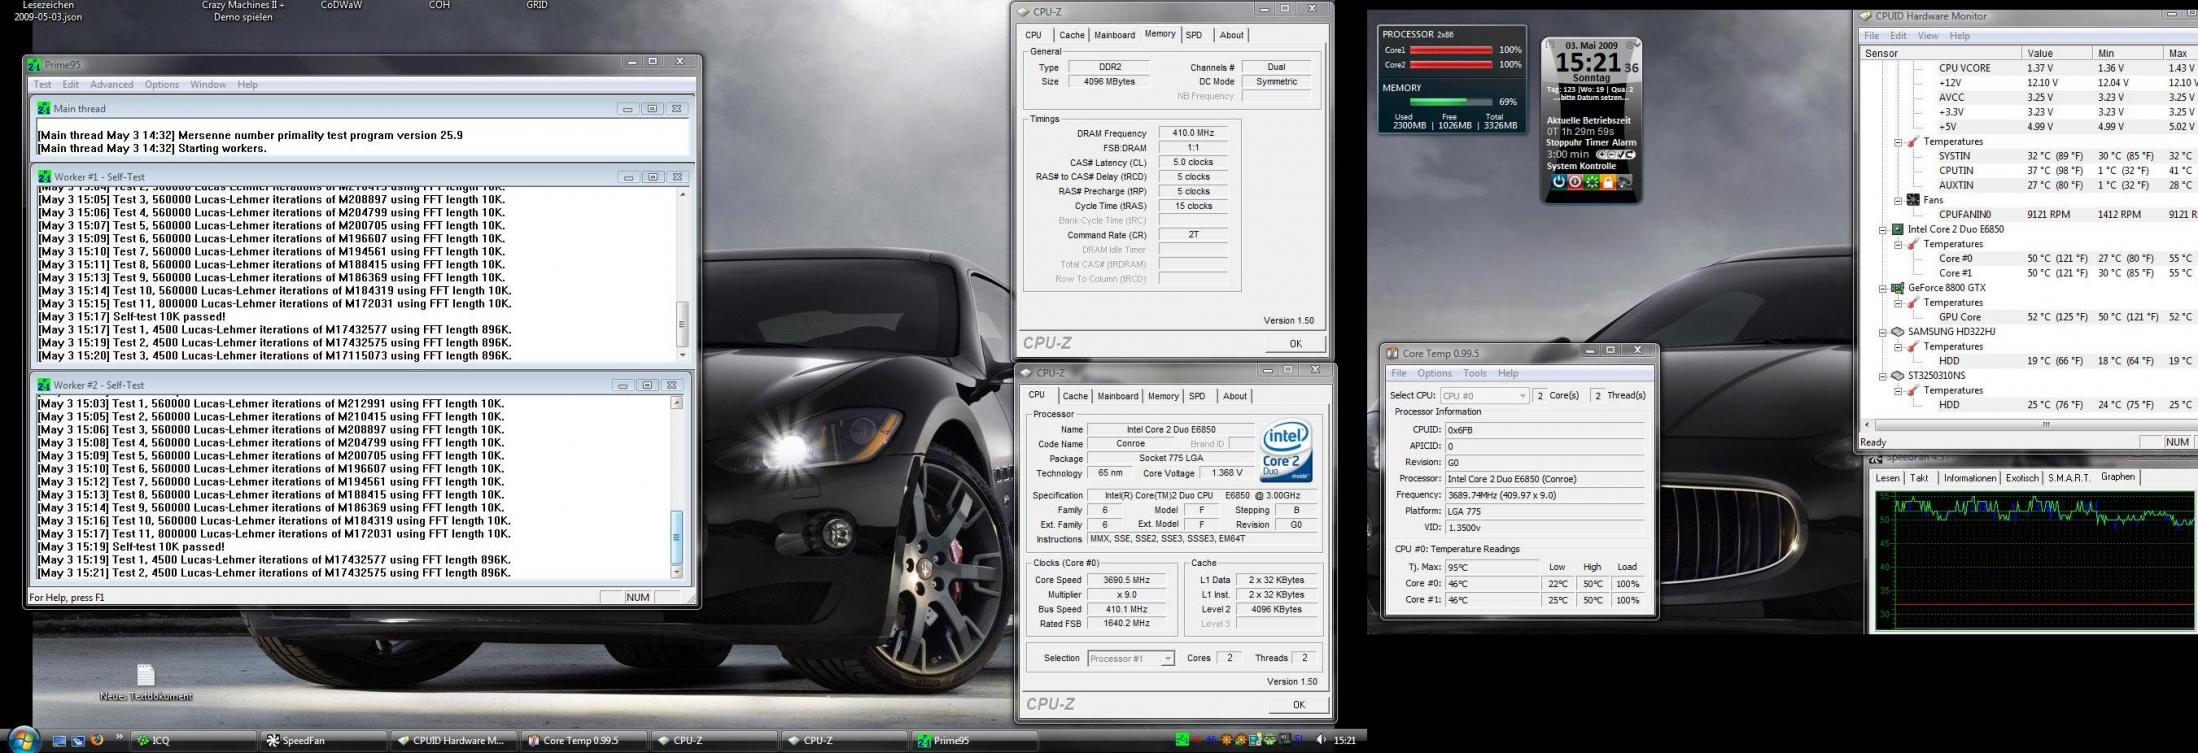
Task: Click the show desktop quick launch icon
Action: pos(60,741)
